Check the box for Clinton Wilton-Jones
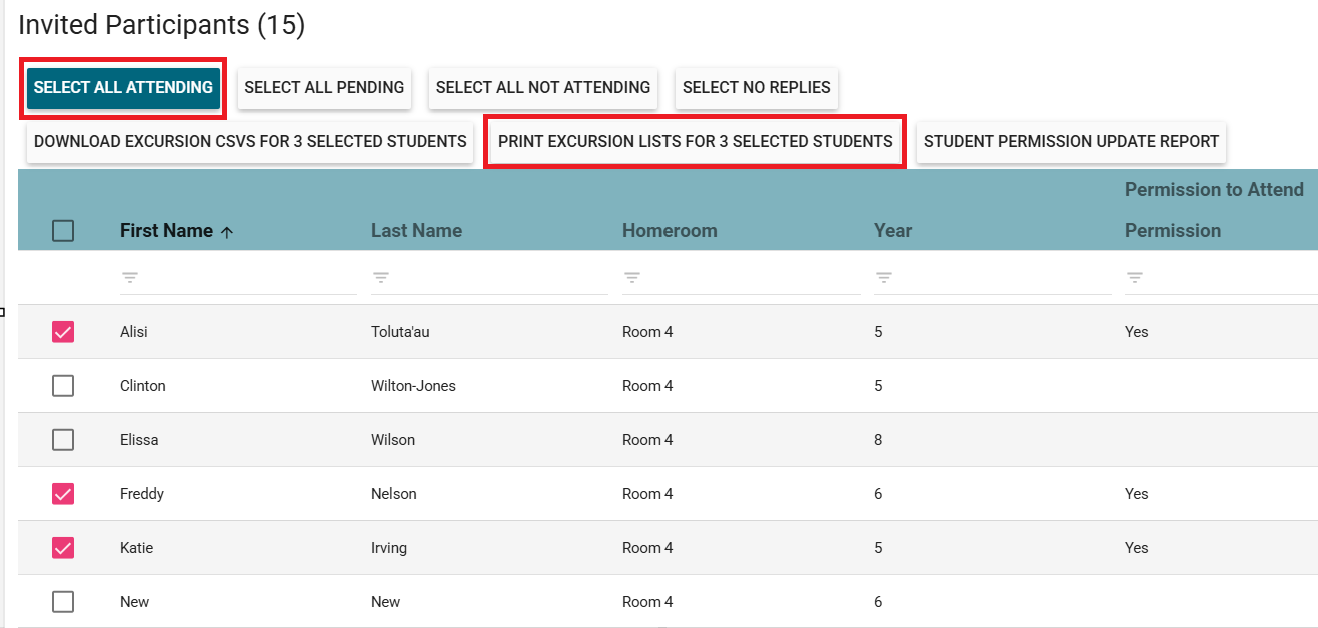Image resolution: width=1318 pixels, height=628 pixels. [x=63, y=386]
